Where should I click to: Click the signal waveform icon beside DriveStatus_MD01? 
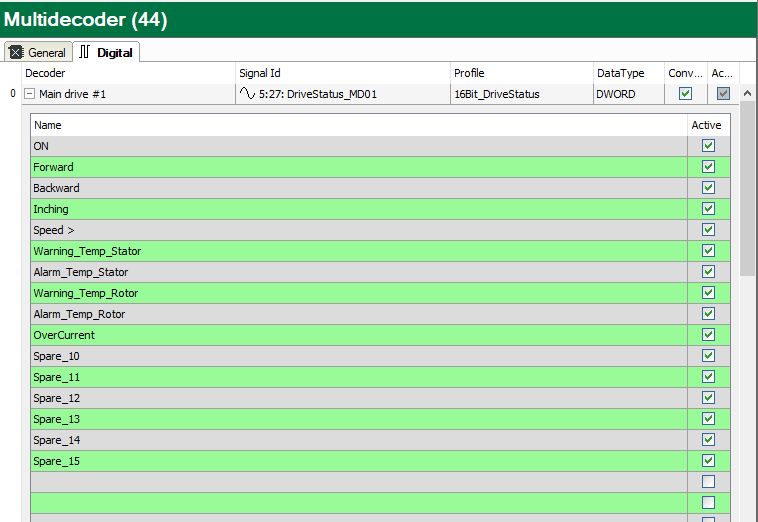(x=247, y=94)
